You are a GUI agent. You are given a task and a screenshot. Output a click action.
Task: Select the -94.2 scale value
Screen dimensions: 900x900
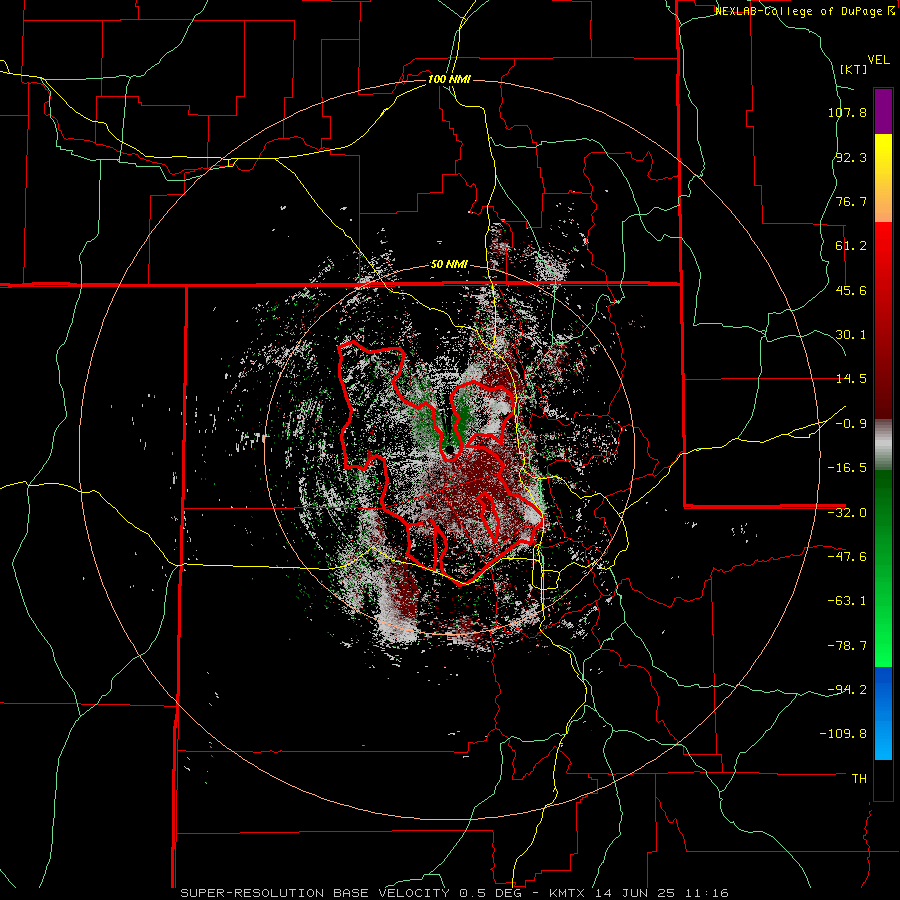[847, 689]
